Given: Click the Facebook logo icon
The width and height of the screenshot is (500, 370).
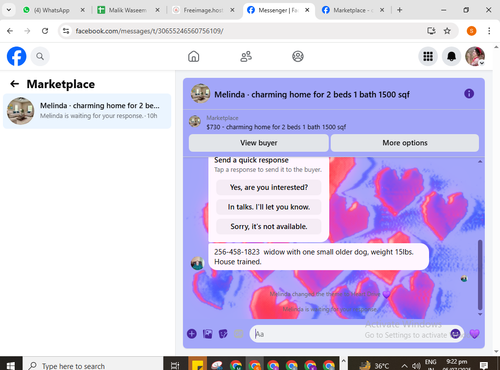Looking at the screenshot, I should pyautogui.click(x=16, y=56).
